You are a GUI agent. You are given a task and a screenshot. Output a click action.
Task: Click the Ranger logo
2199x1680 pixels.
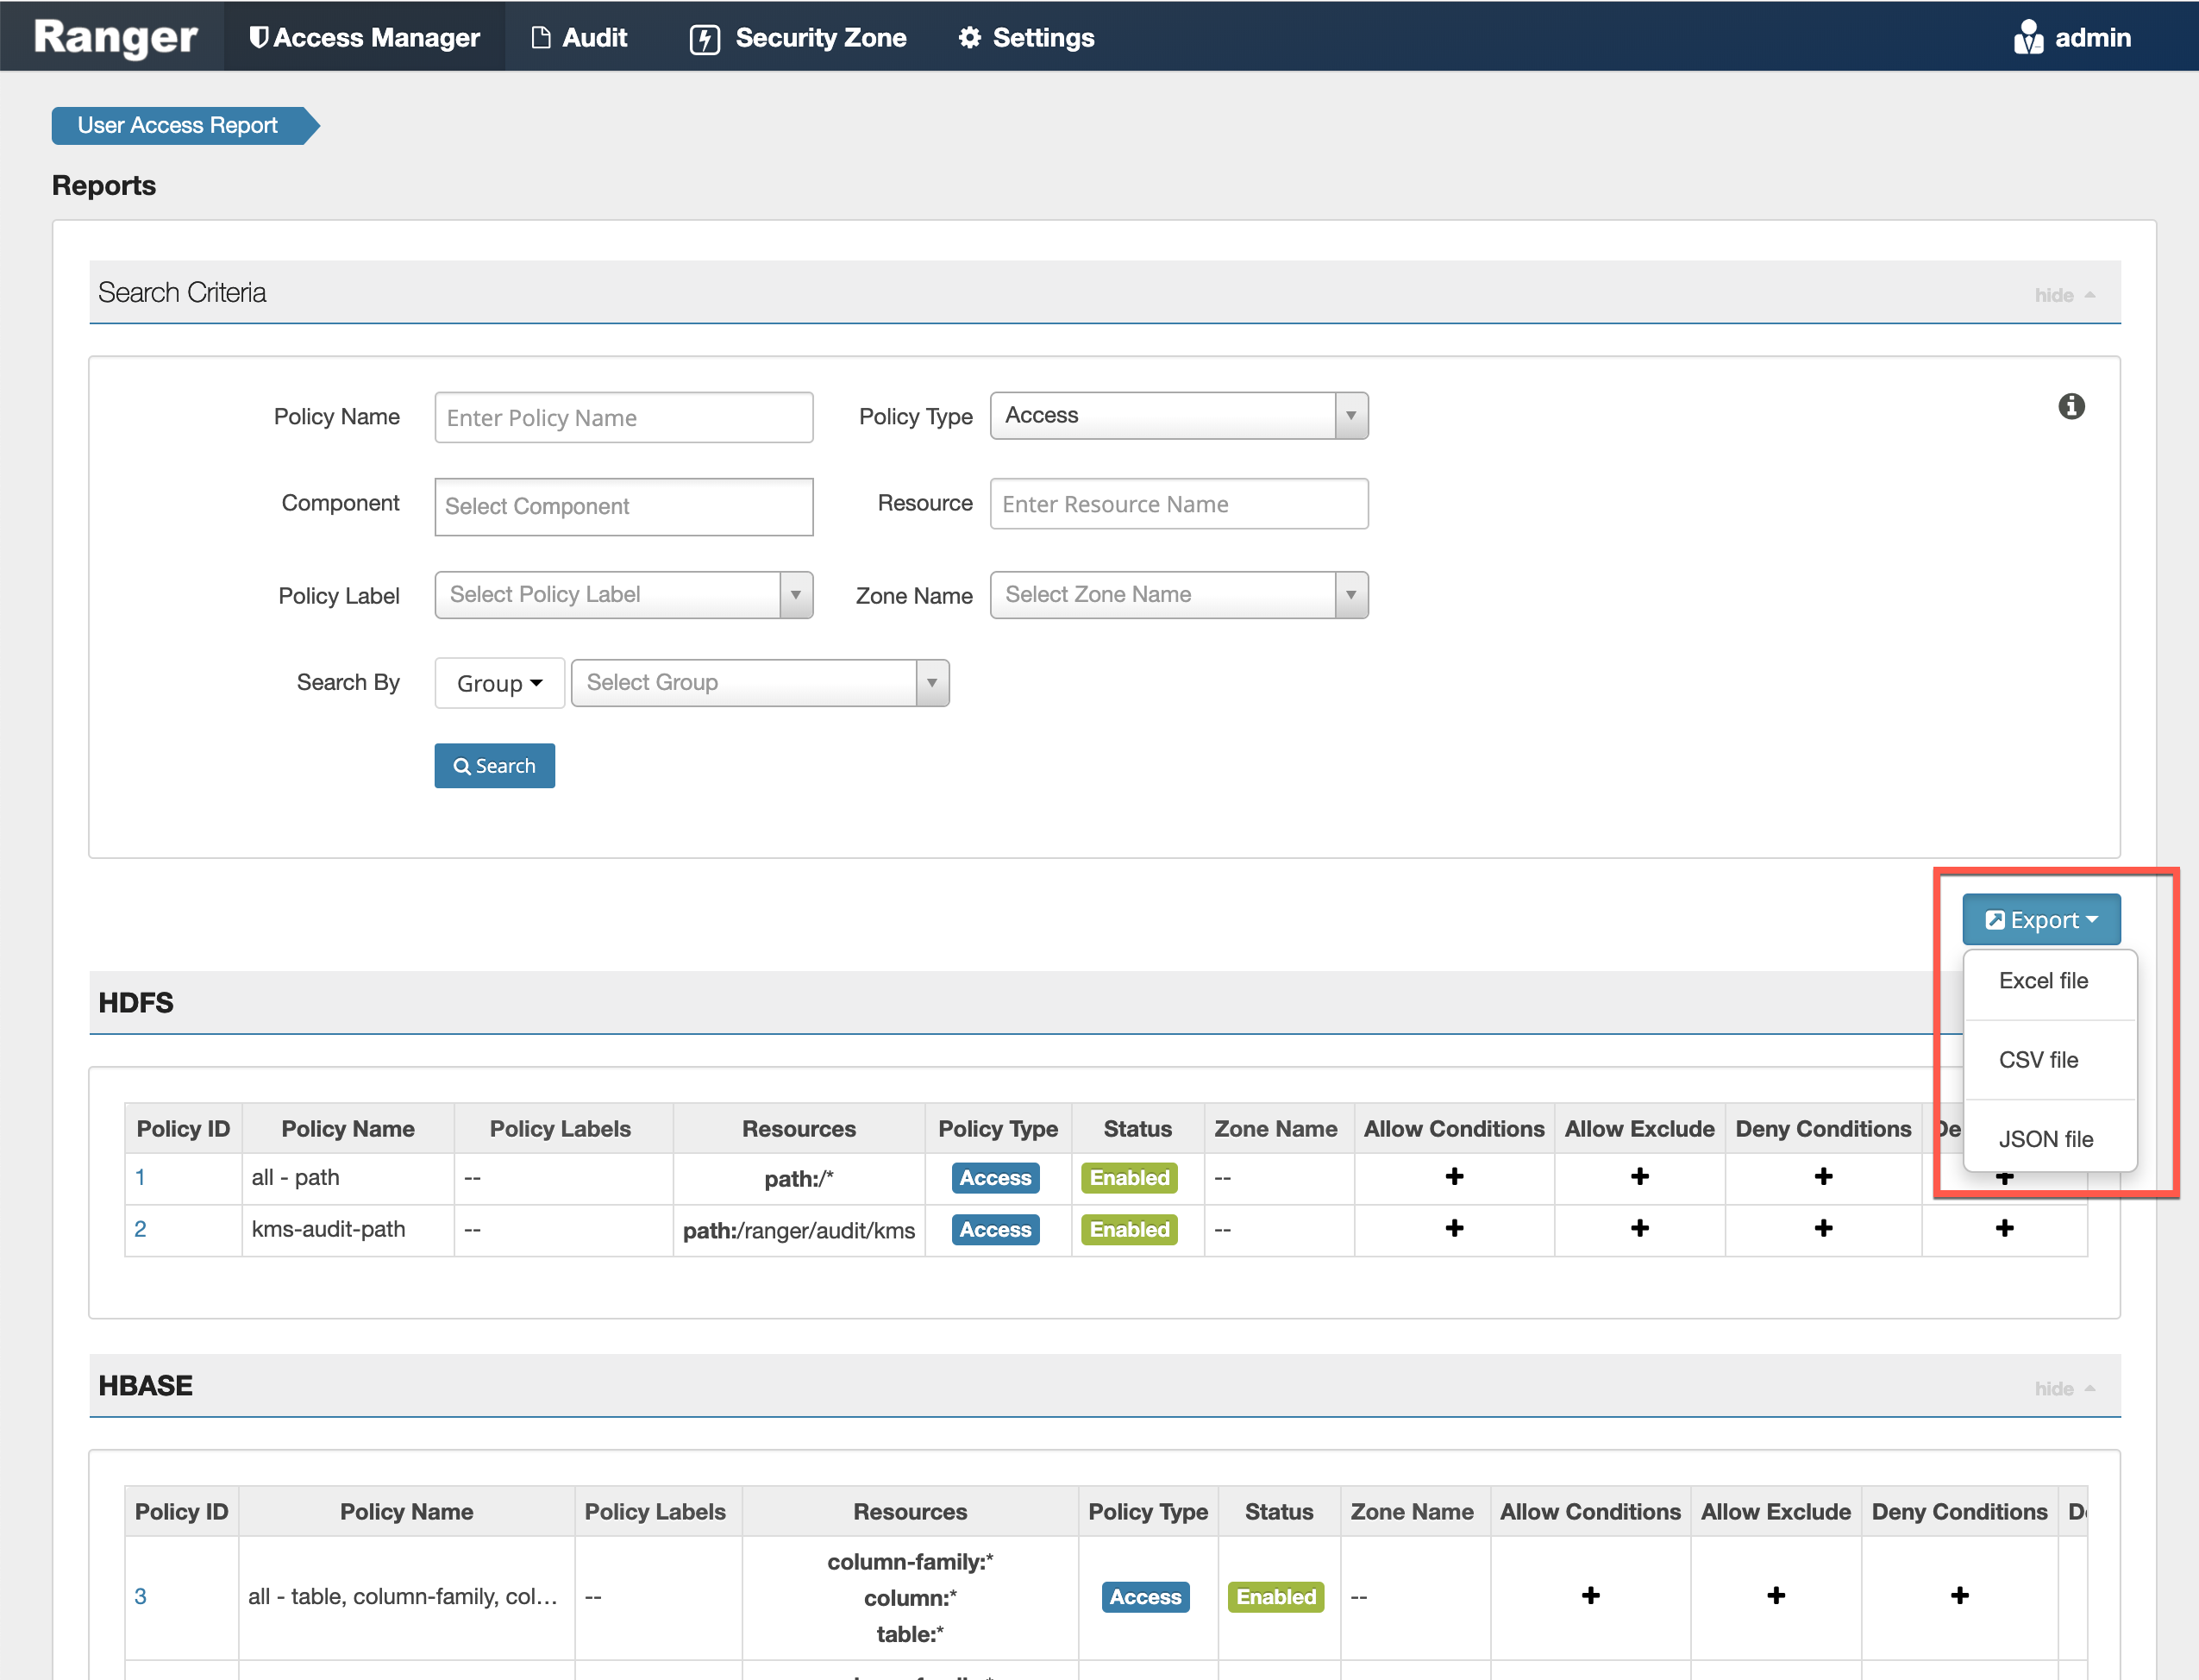(115, 37)
